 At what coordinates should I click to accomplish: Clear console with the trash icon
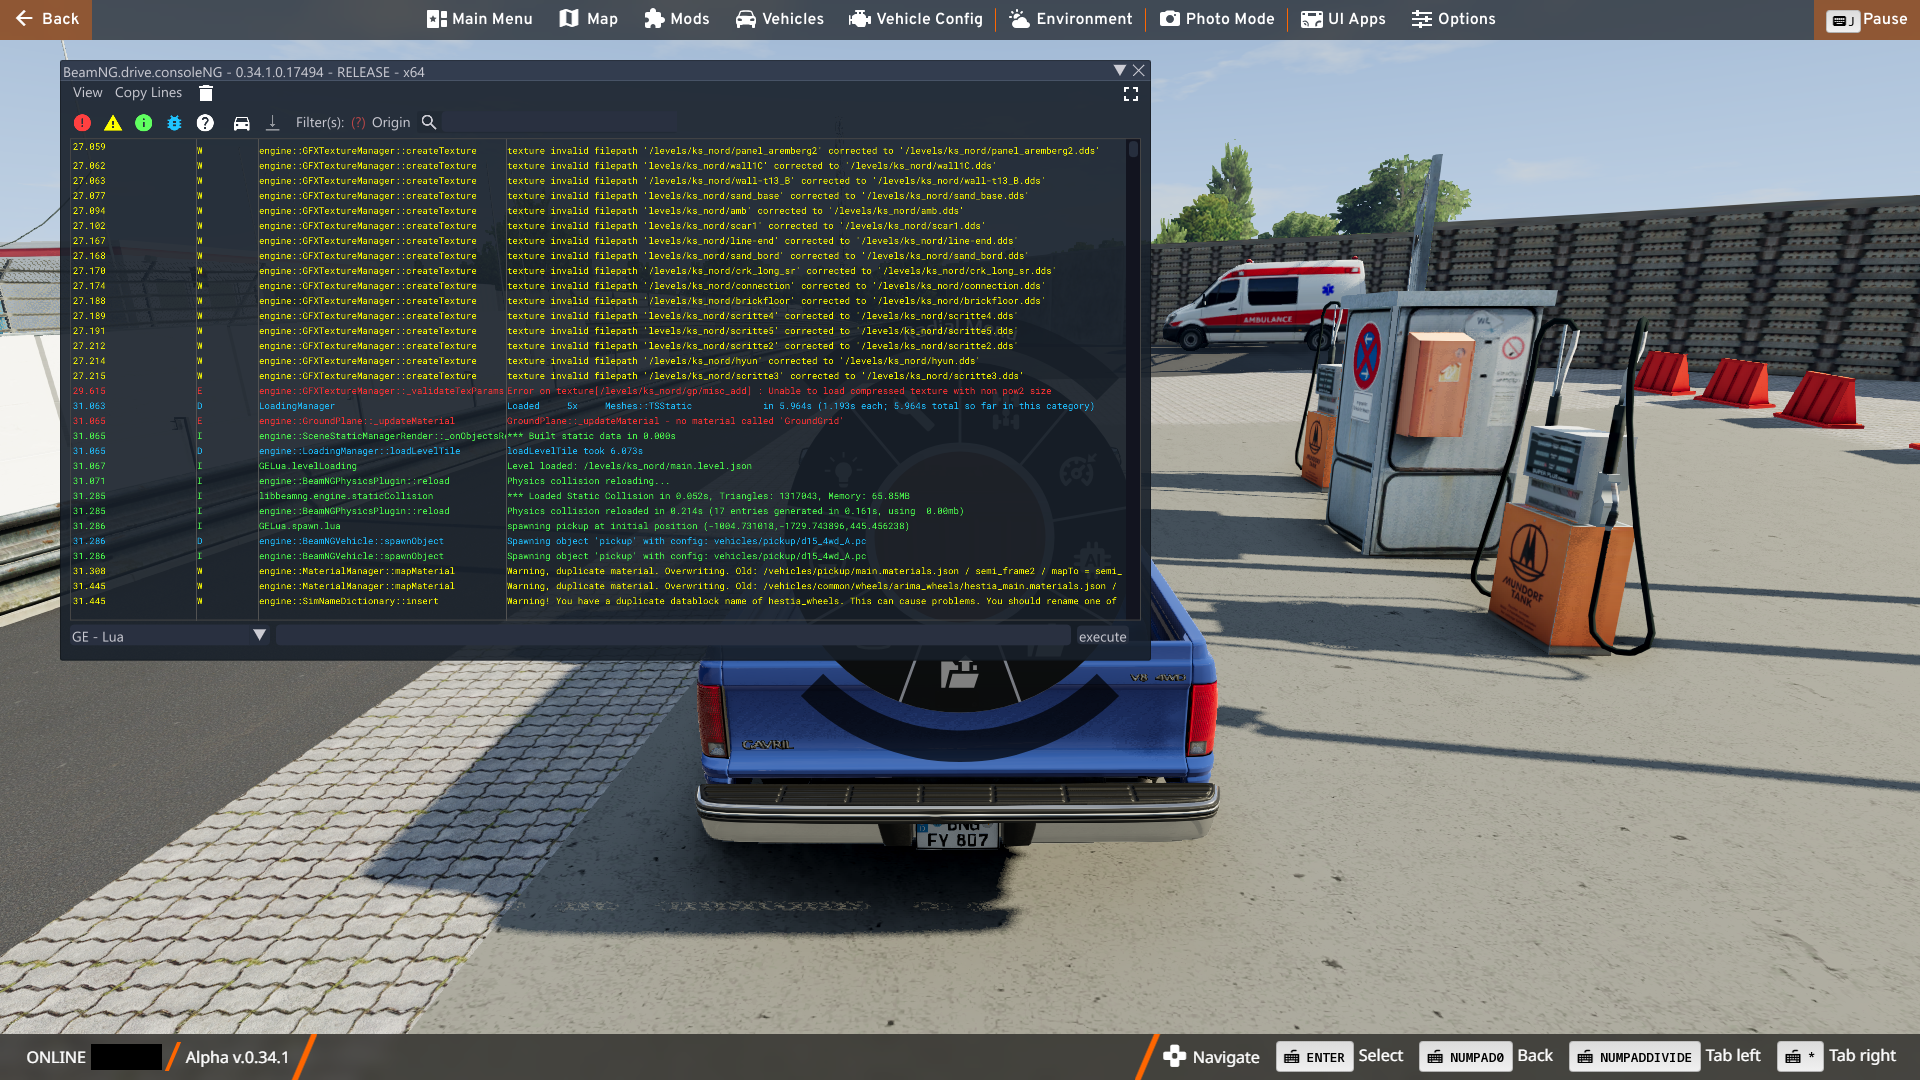click(x=206, y=93)
